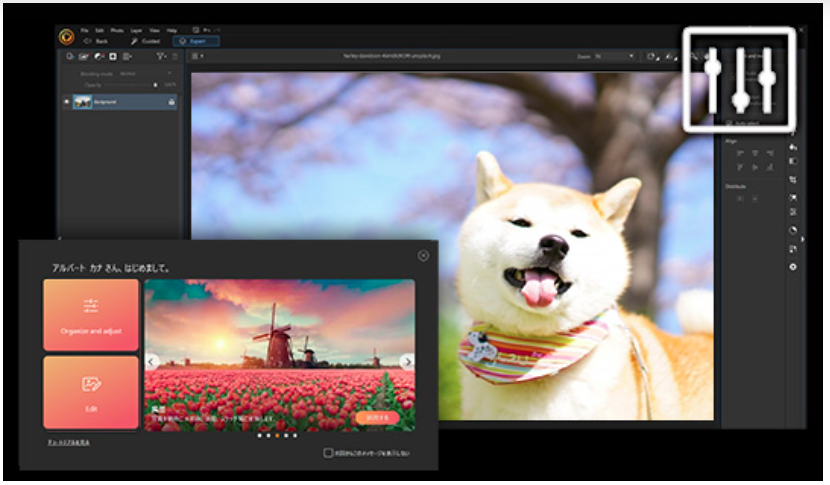Open the Zoom level dropdown

613,57
